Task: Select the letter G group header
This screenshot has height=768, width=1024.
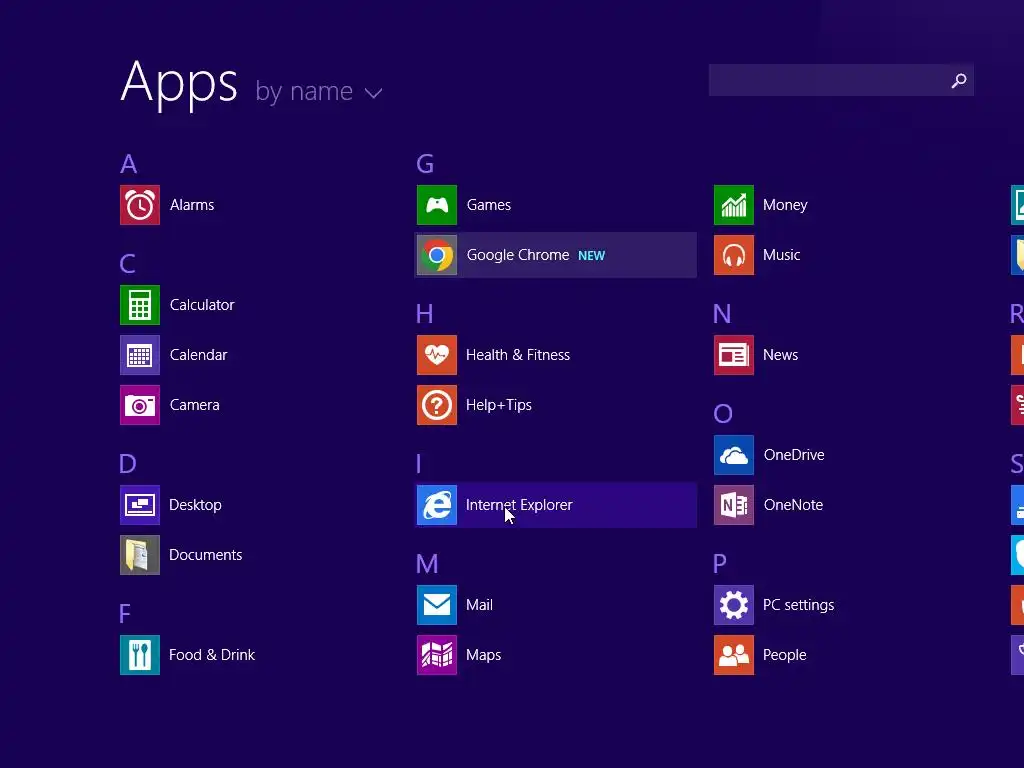Action: click(425, 164)
